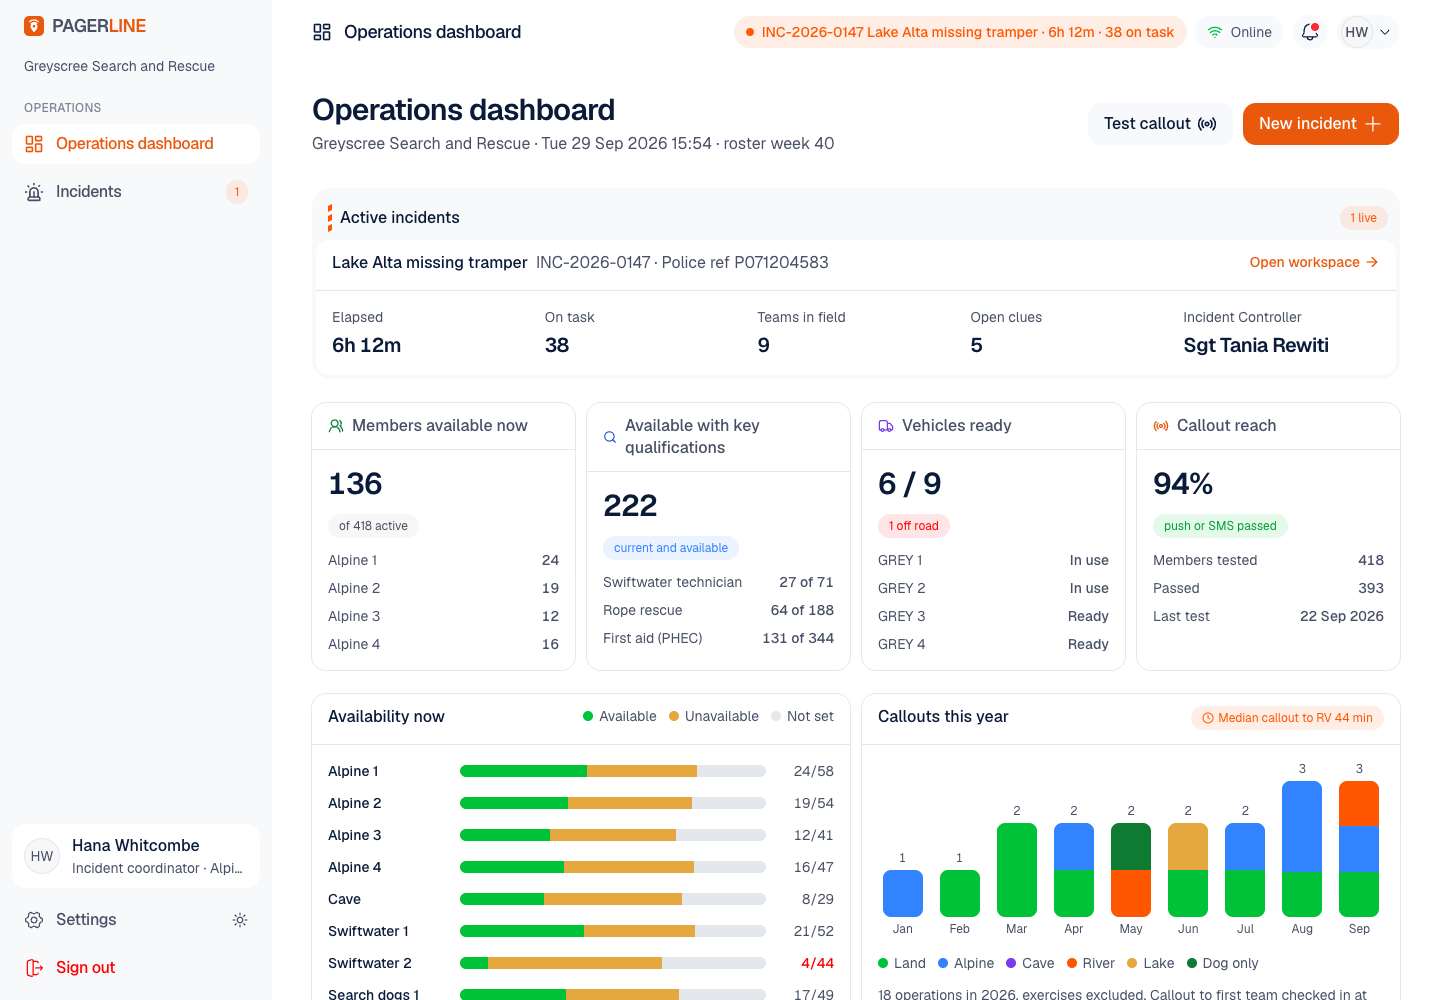Toggle the Available legend item

pyautogui.click(x=620, y=716)
